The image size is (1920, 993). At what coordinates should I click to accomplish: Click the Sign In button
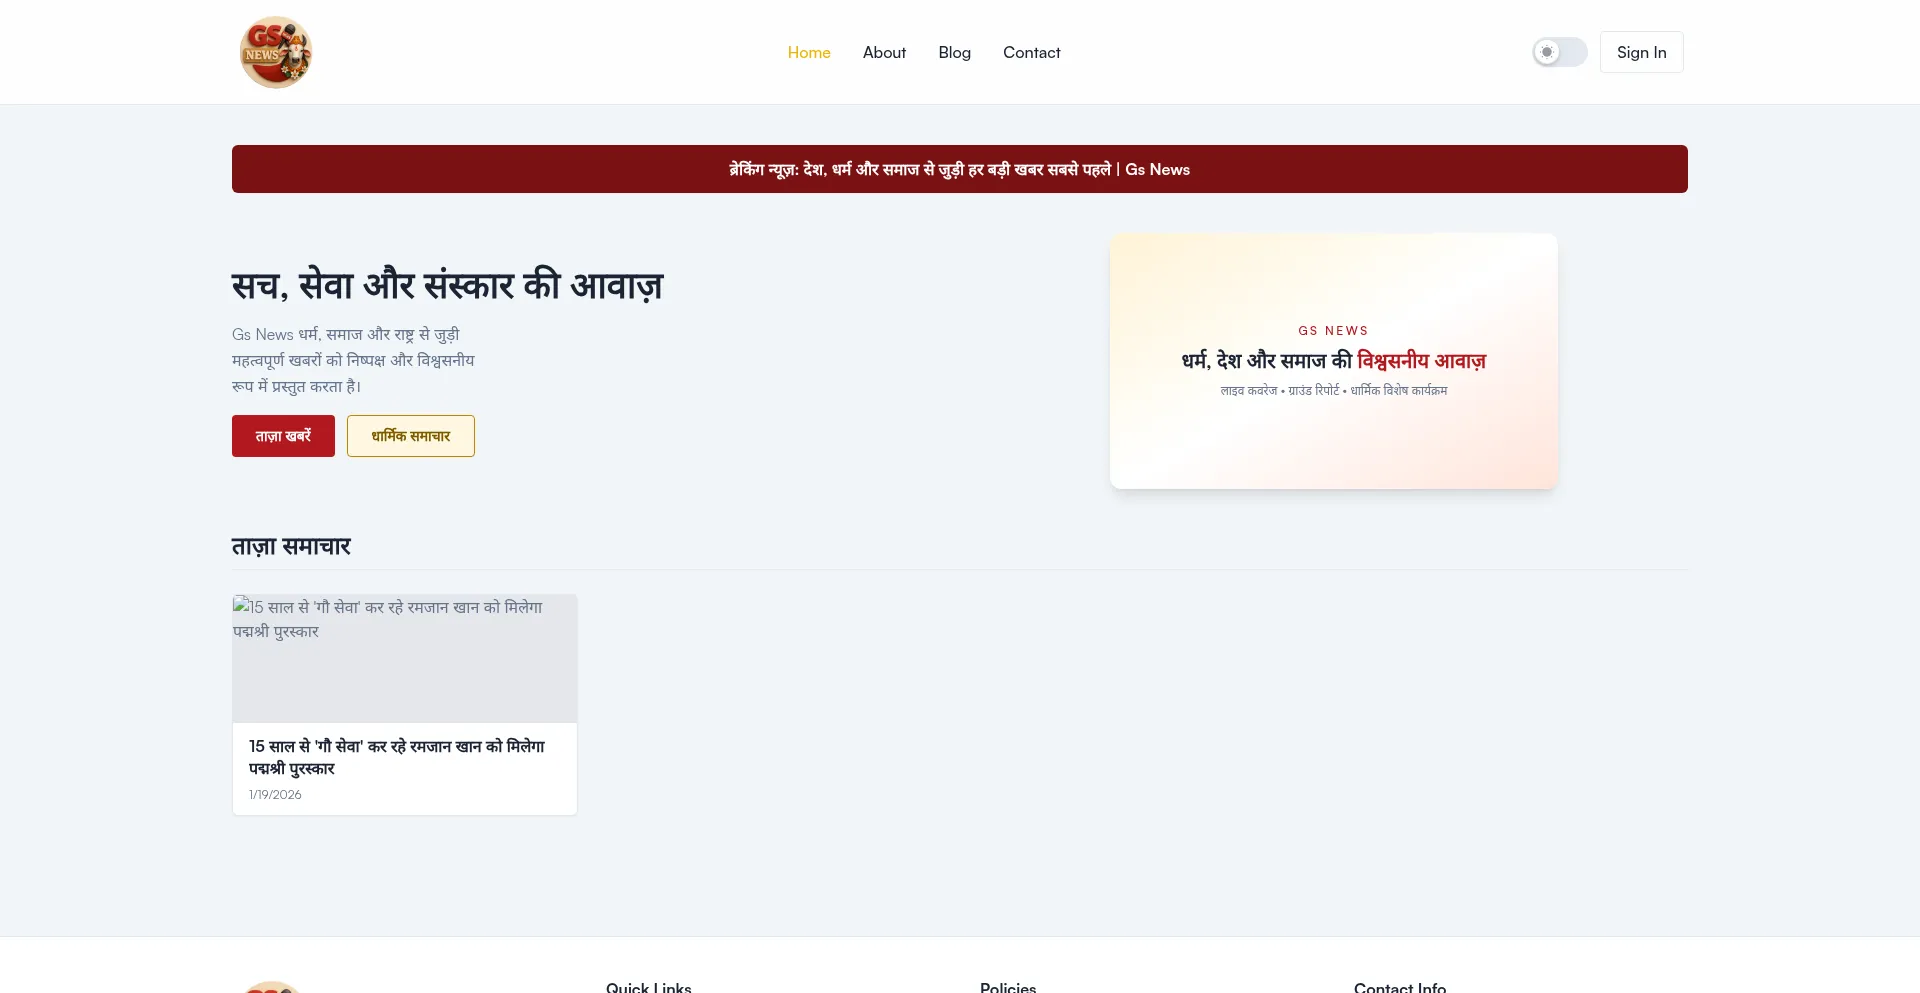pyautogui.click(x=1641, y=52)
